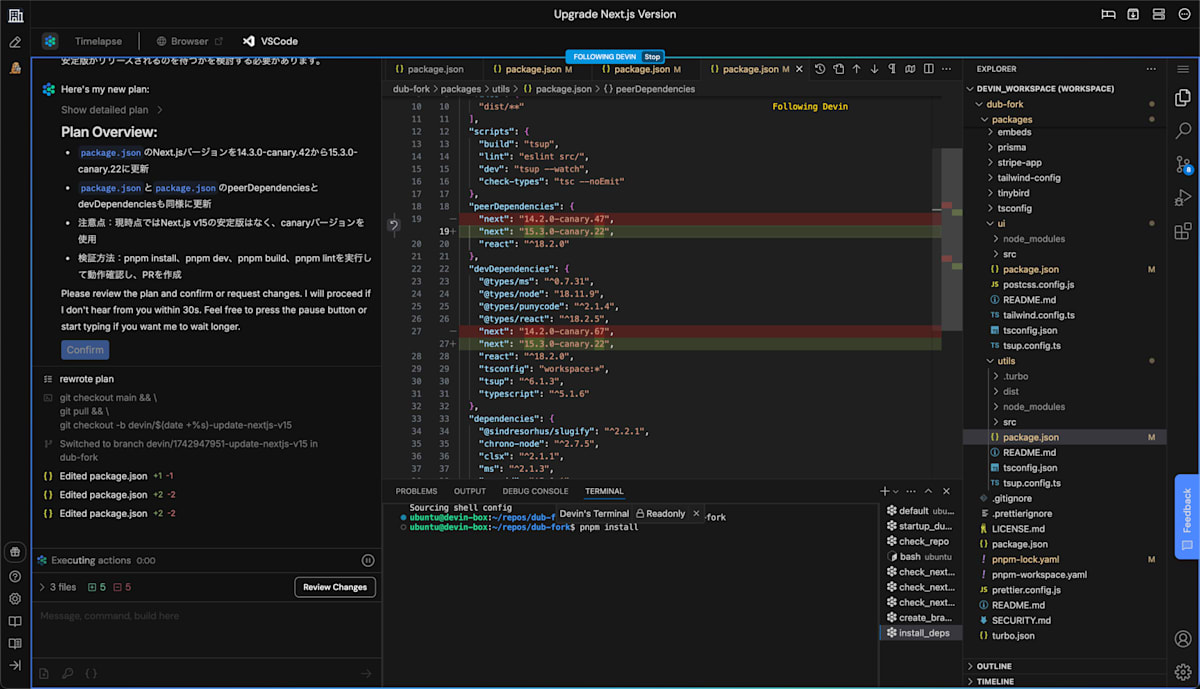Screen dimensions: 1200x689
Task: Stop following Devin
Action: (652, 57)
